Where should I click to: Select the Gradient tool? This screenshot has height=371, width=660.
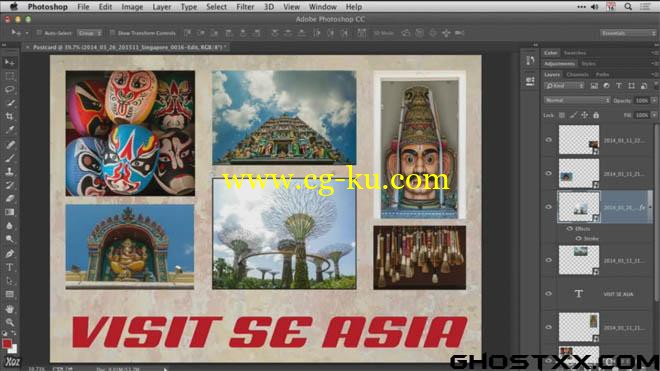9,212
